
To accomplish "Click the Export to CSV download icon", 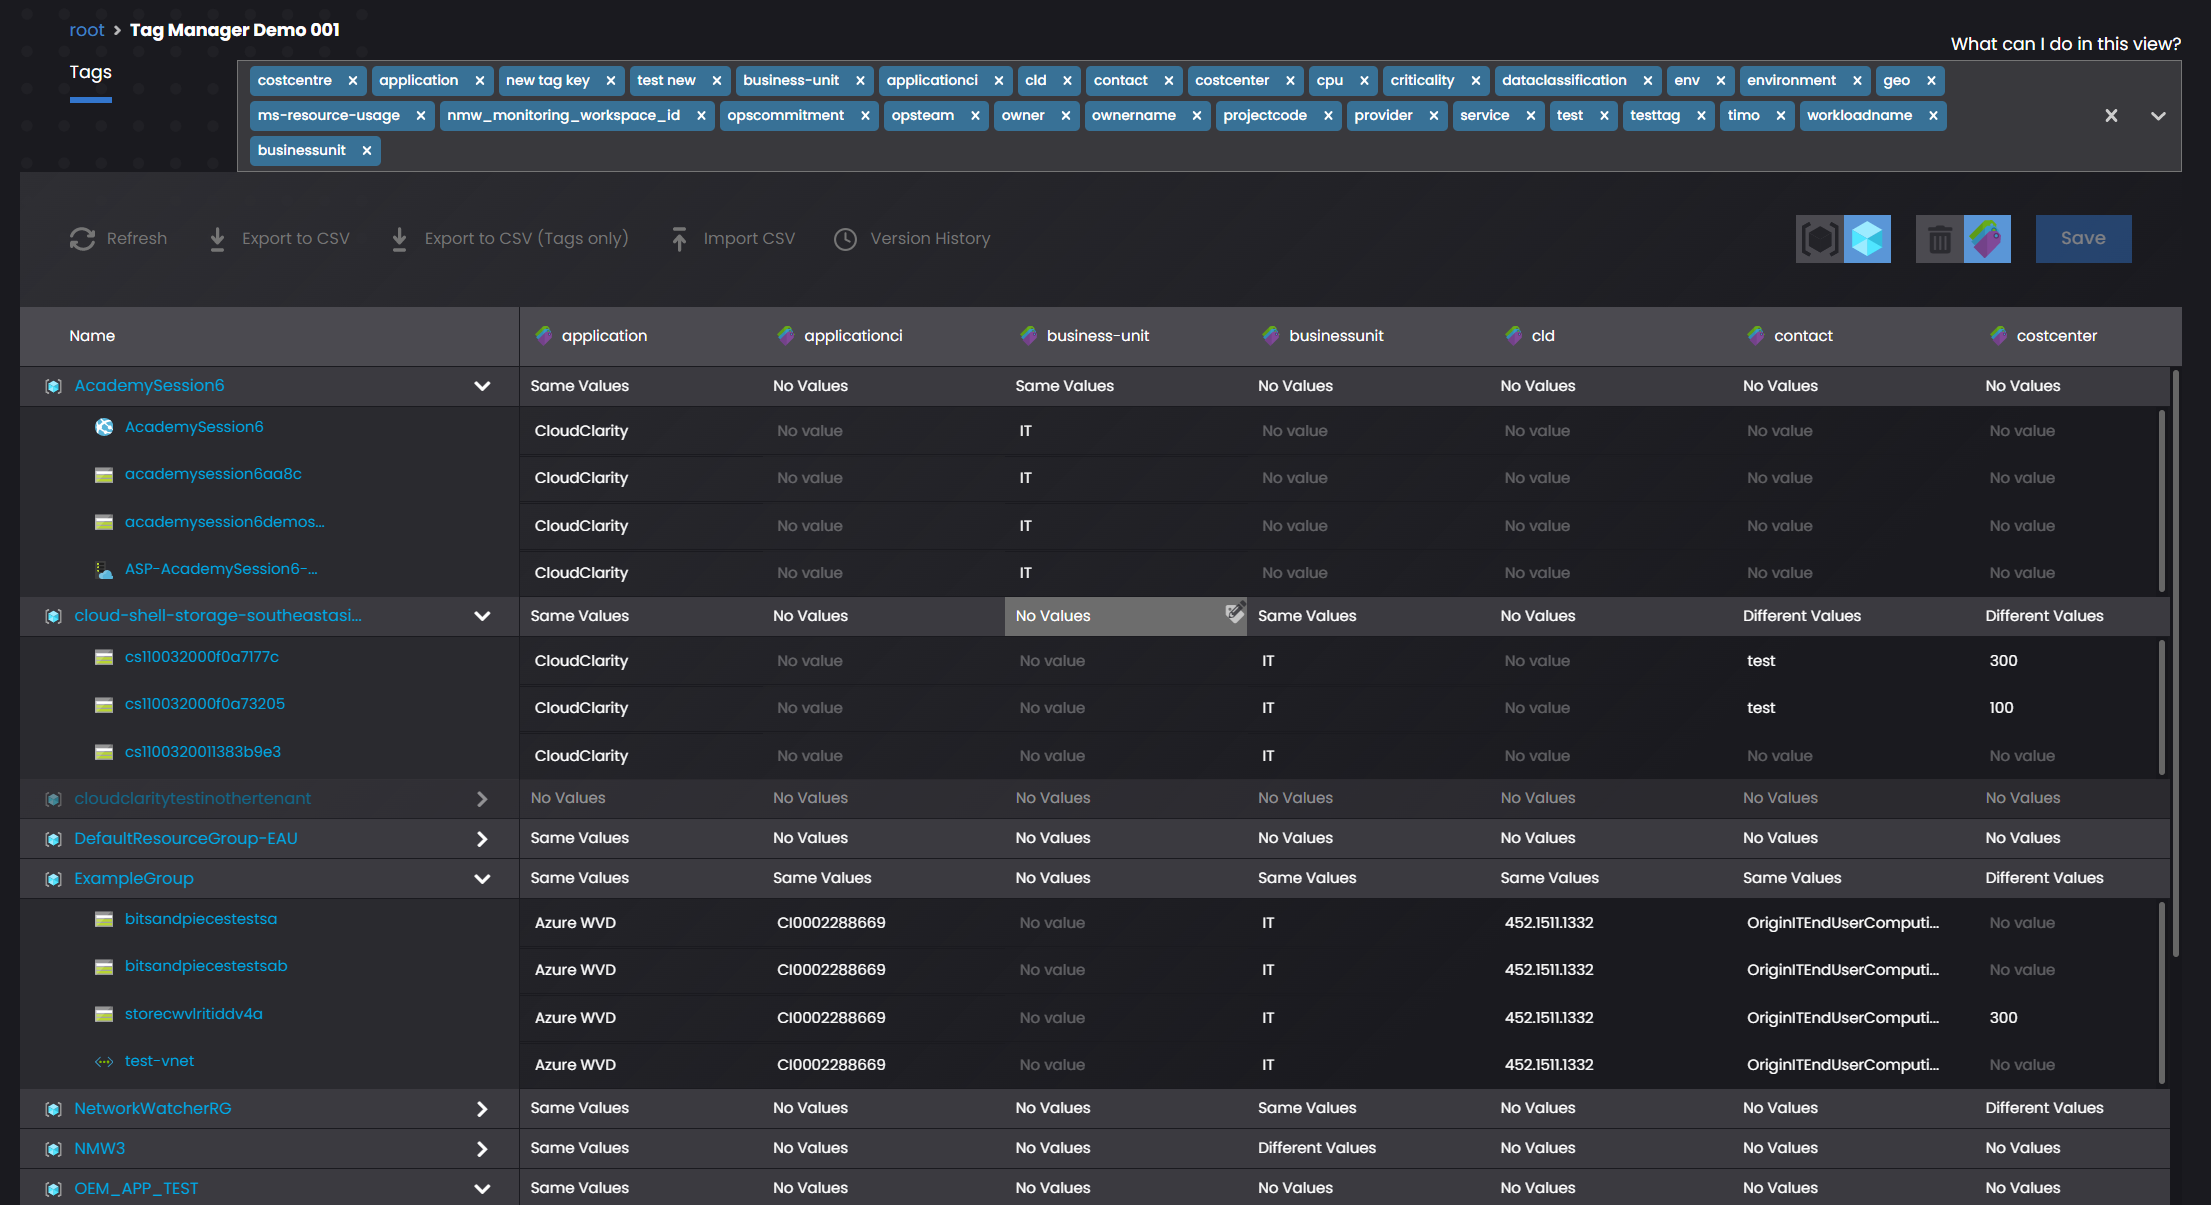I will coord(217,239).
